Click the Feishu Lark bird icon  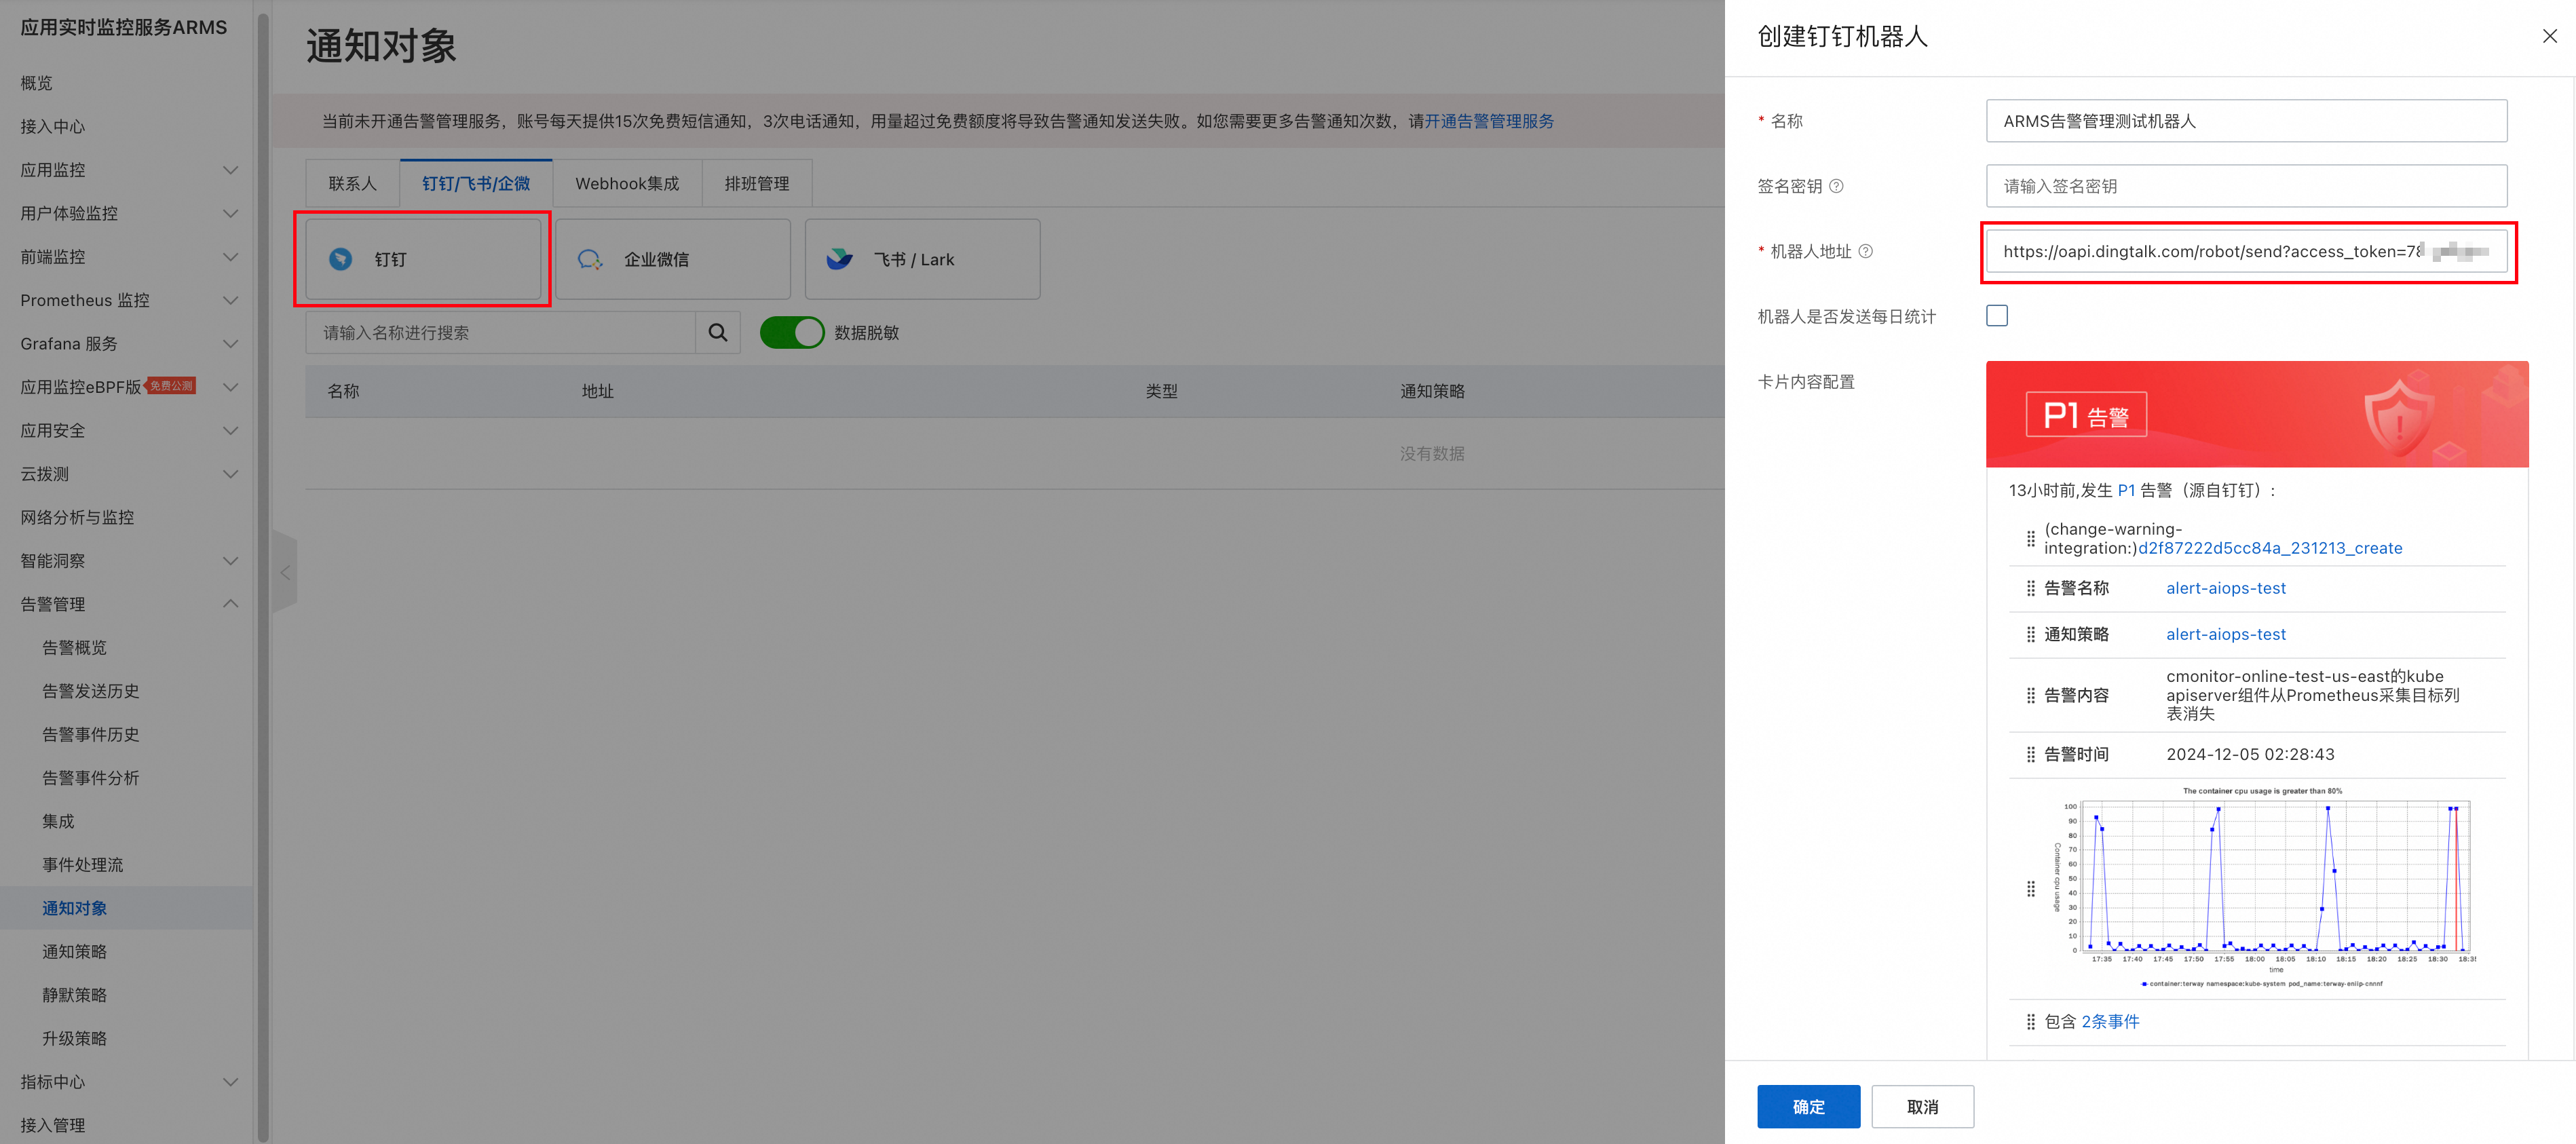coord(840,259)
